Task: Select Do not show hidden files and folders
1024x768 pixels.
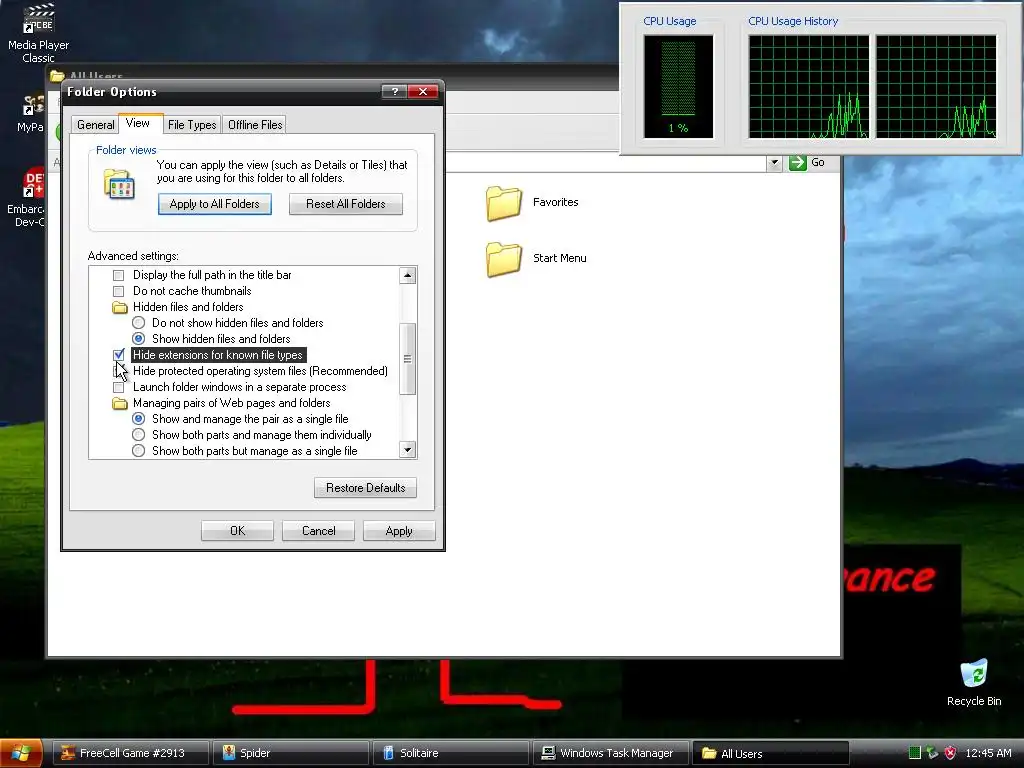Action: (x=138, y=323)
